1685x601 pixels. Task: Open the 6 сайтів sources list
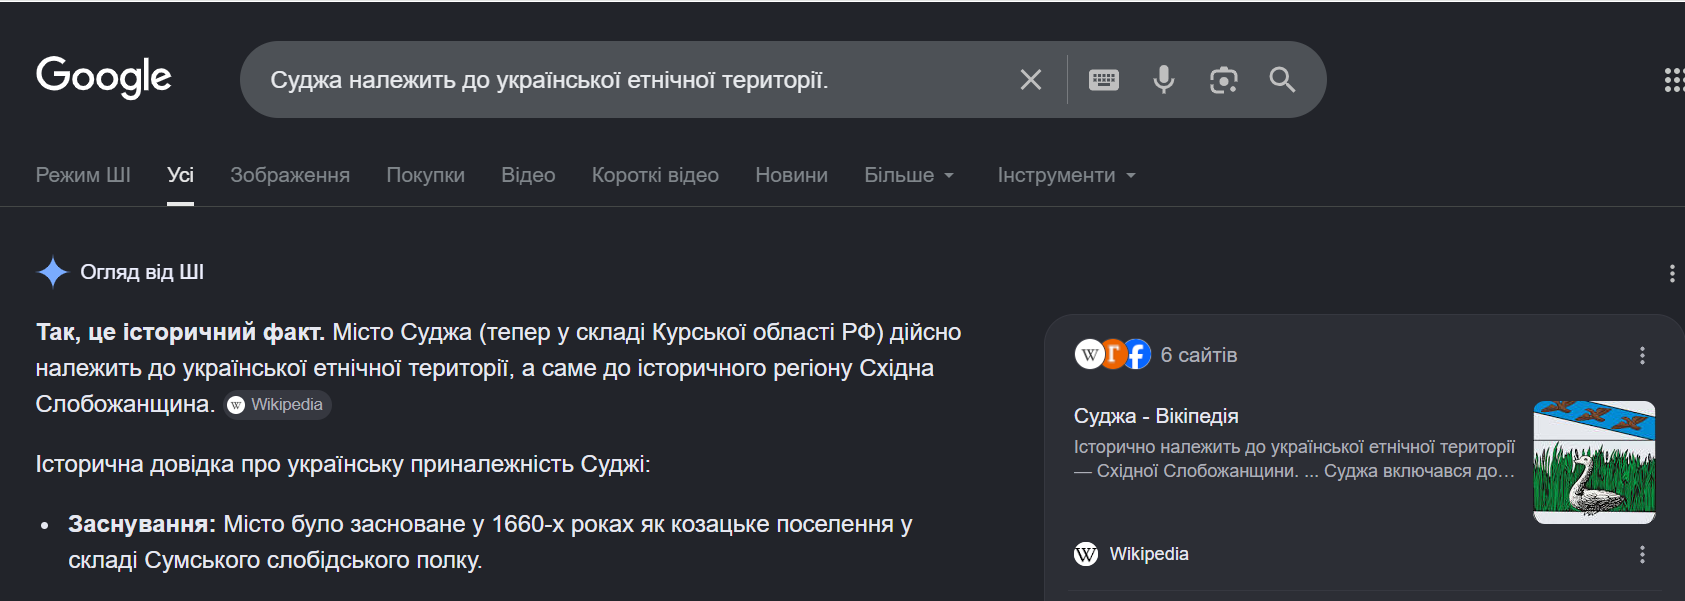(1198, 355)
